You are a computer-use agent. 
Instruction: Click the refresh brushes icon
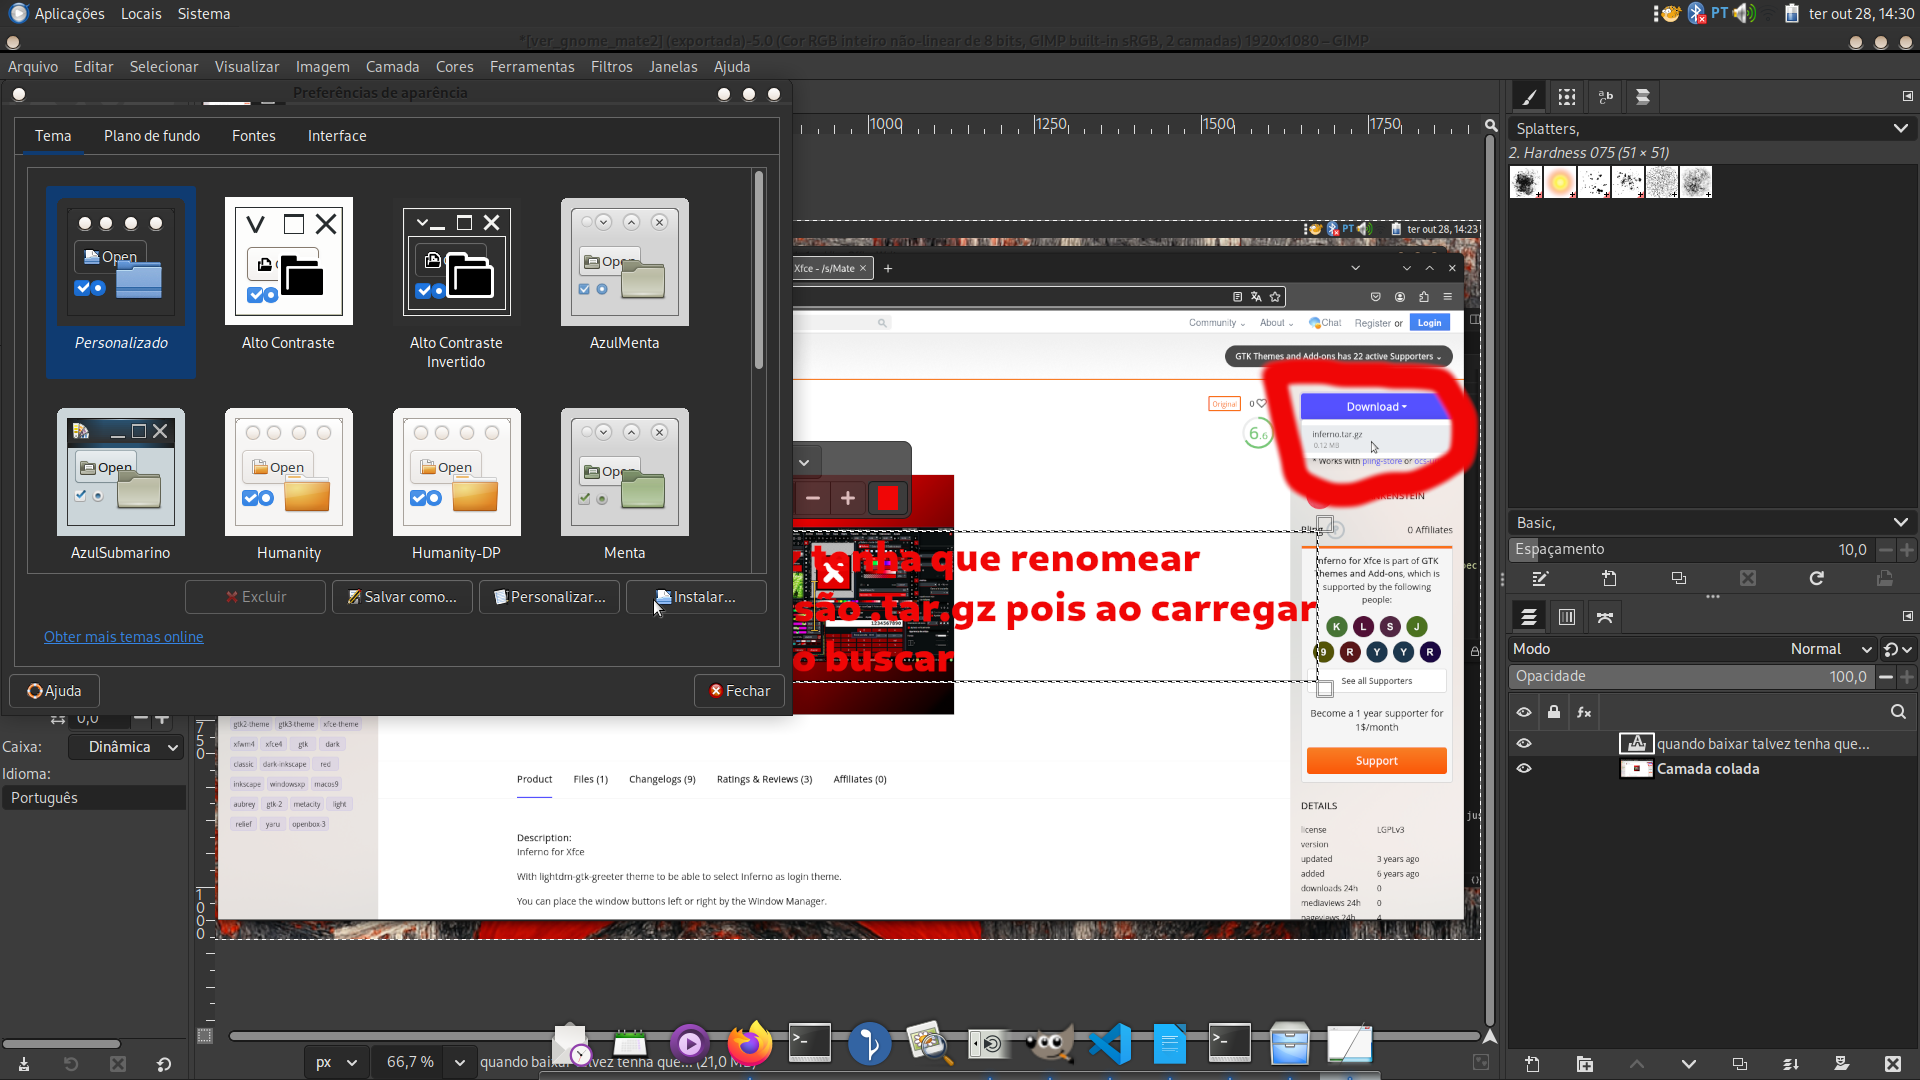[x=1816, y=578]
